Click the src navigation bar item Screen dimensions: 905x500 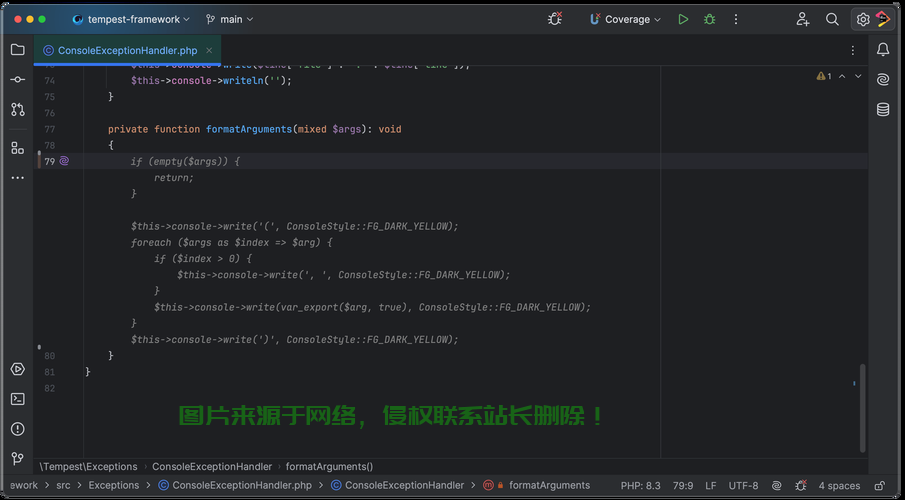(x=63, y=486)
